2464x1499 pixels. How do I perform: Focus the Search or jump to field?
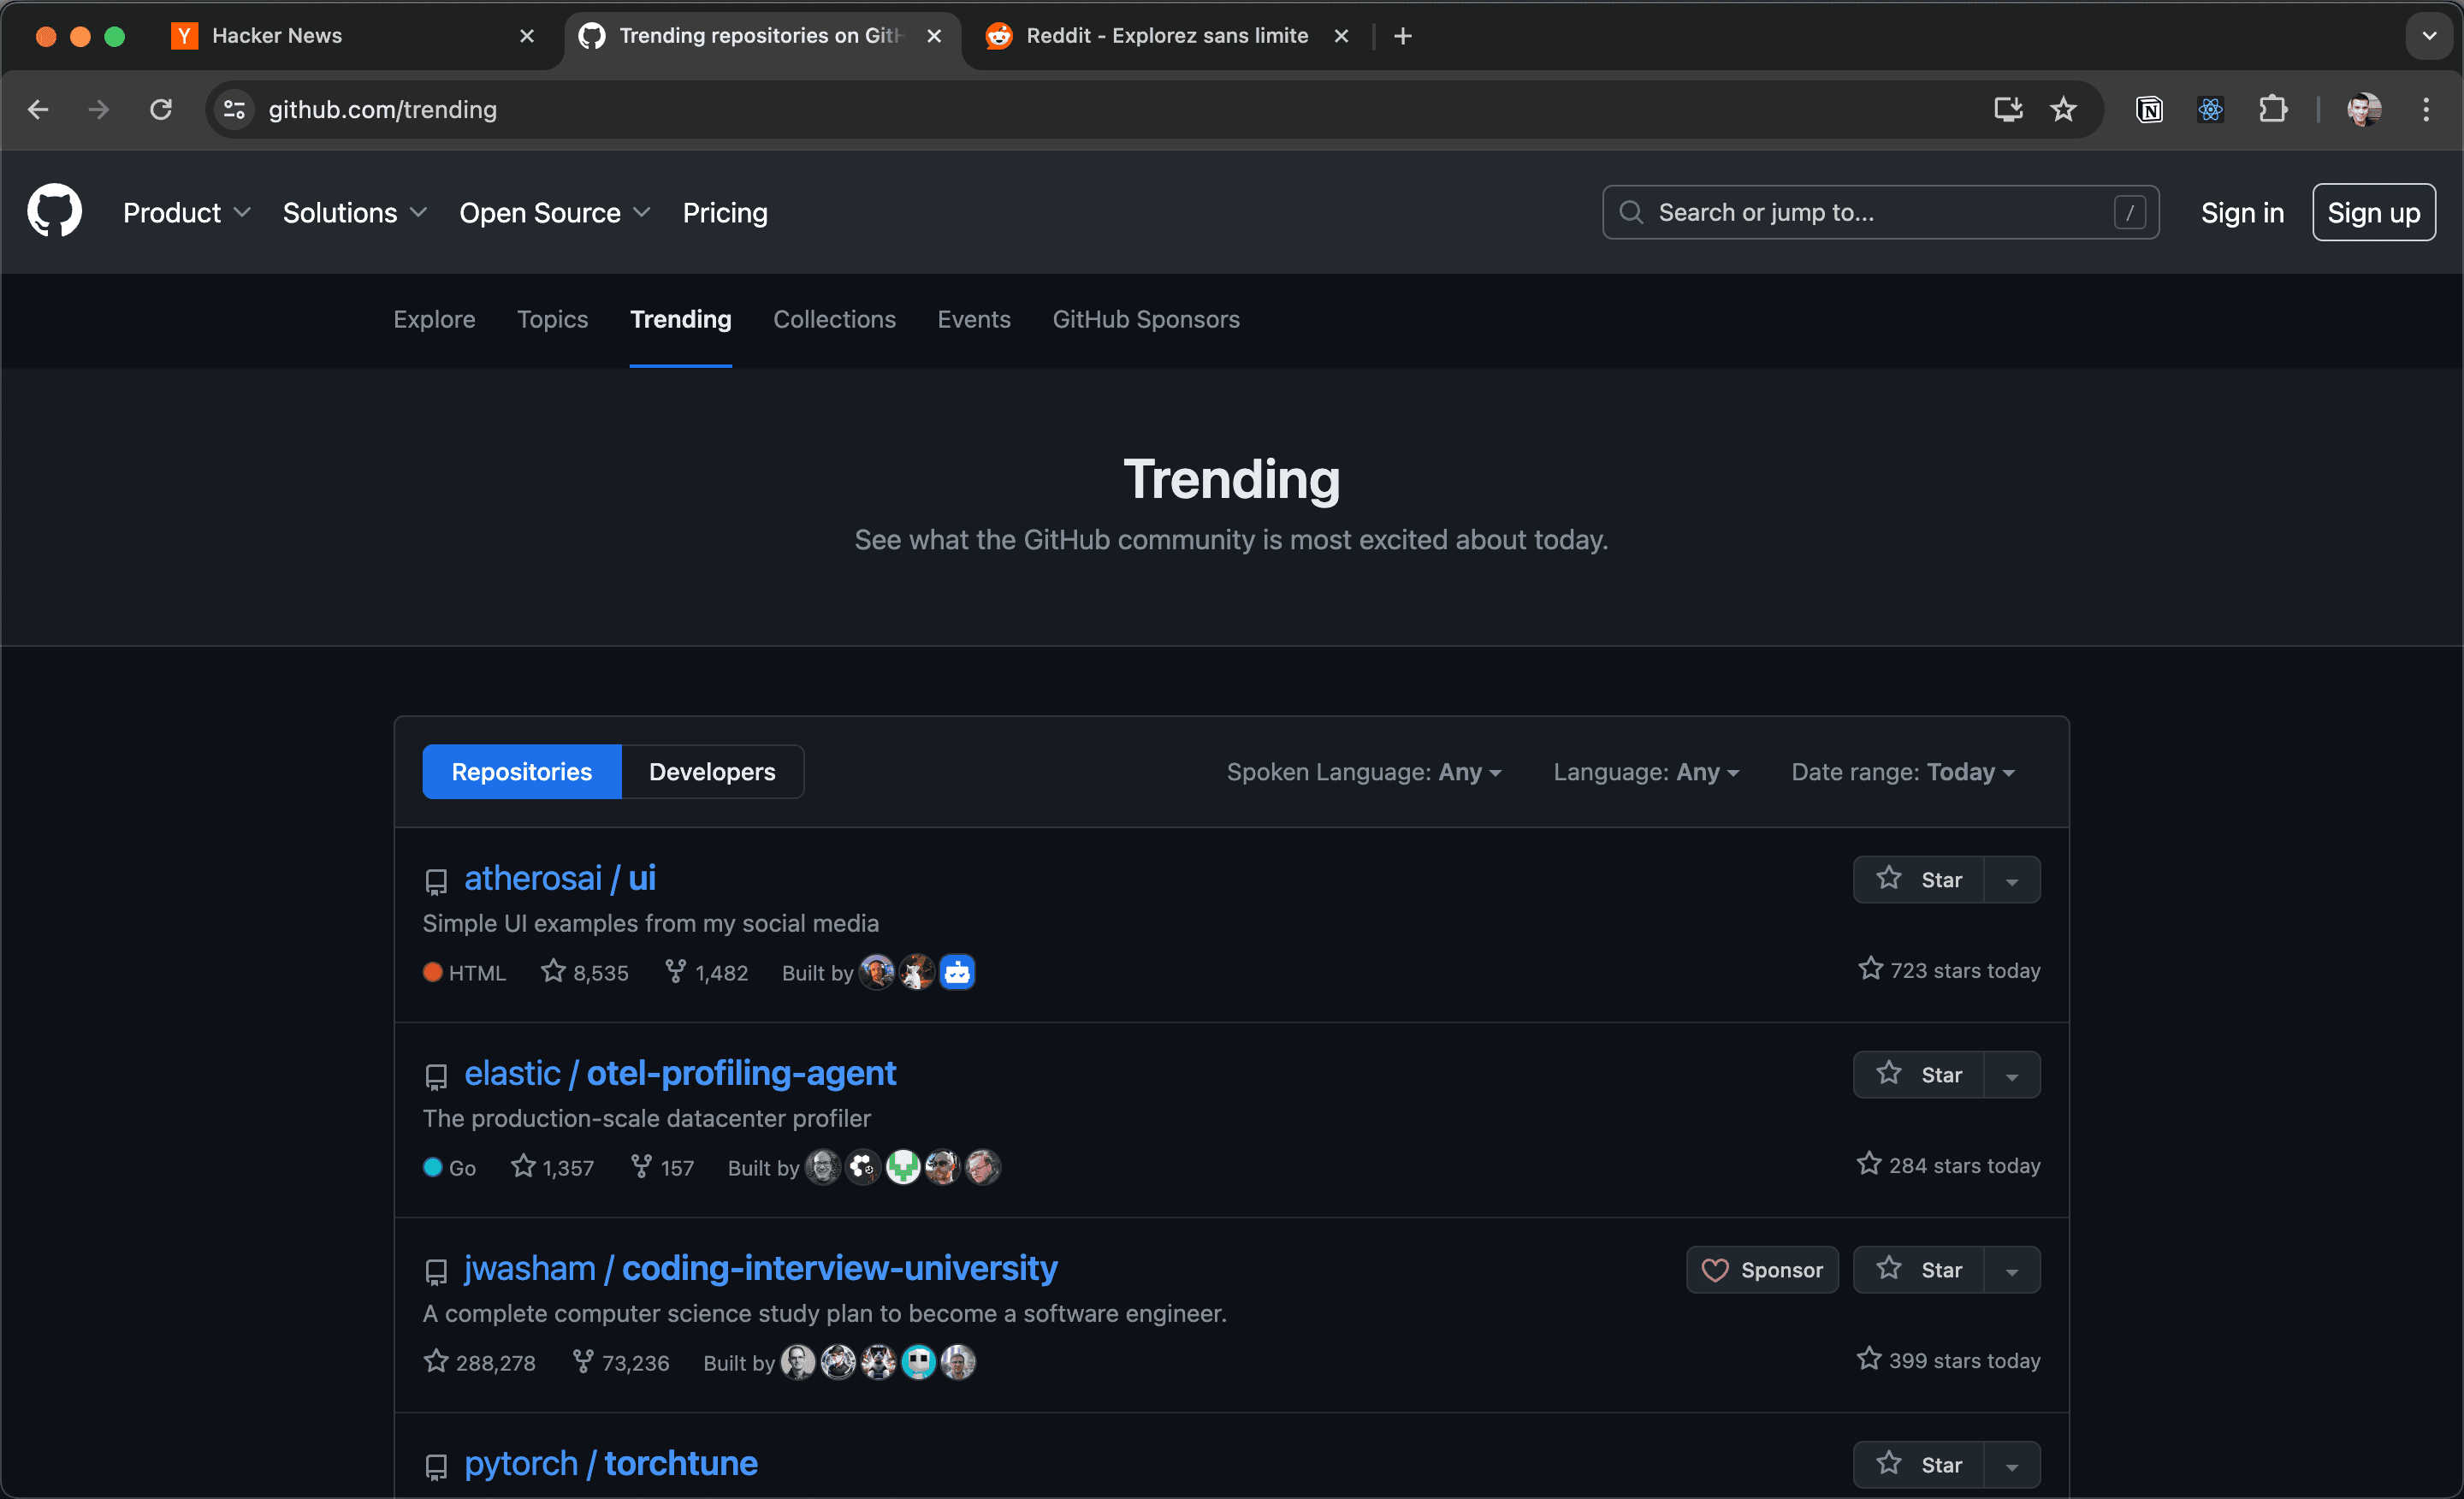click(x=1881, y=212)
